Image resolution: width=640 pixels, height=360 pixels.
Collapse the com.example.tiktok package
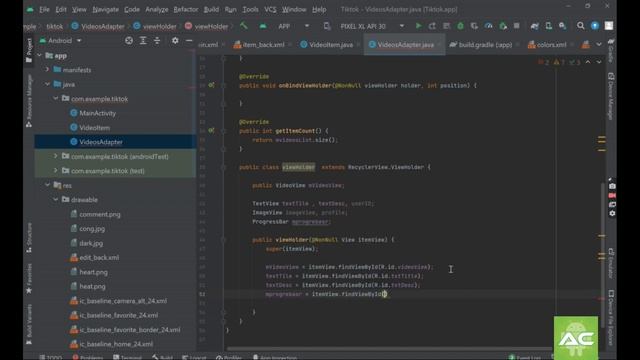[x=56, y=98]
